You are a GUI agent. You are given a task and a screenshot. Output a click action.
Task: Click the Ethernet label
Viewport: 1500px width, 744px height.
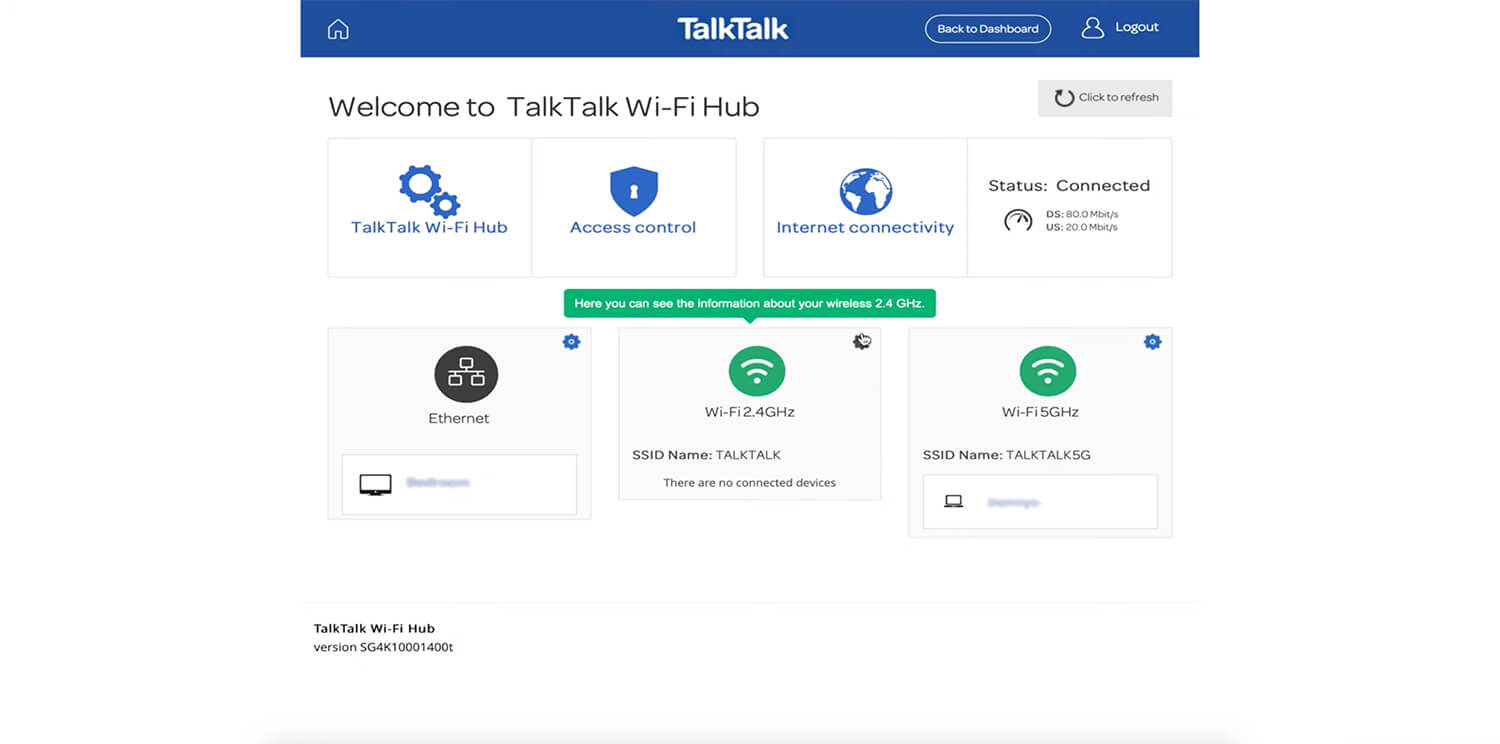tap(459, 419)
